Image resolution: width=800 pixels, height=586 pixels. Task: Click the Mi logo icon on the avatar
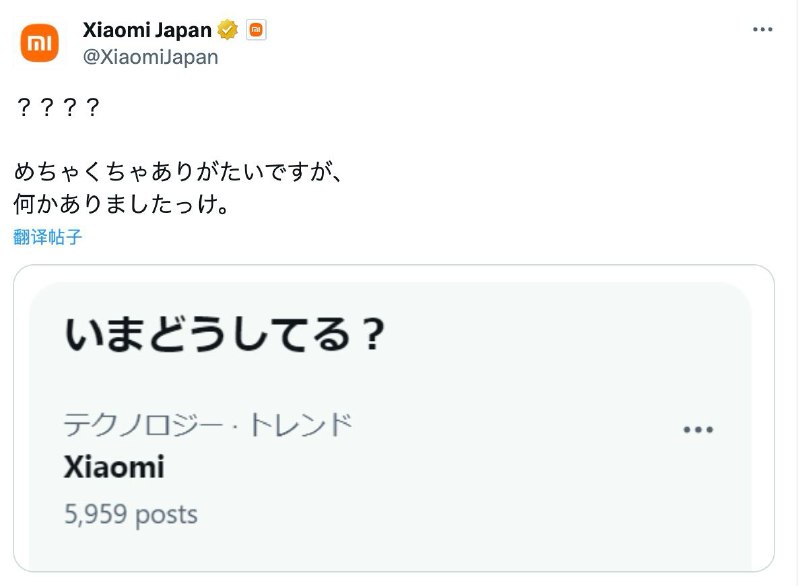tap(39, 40)
